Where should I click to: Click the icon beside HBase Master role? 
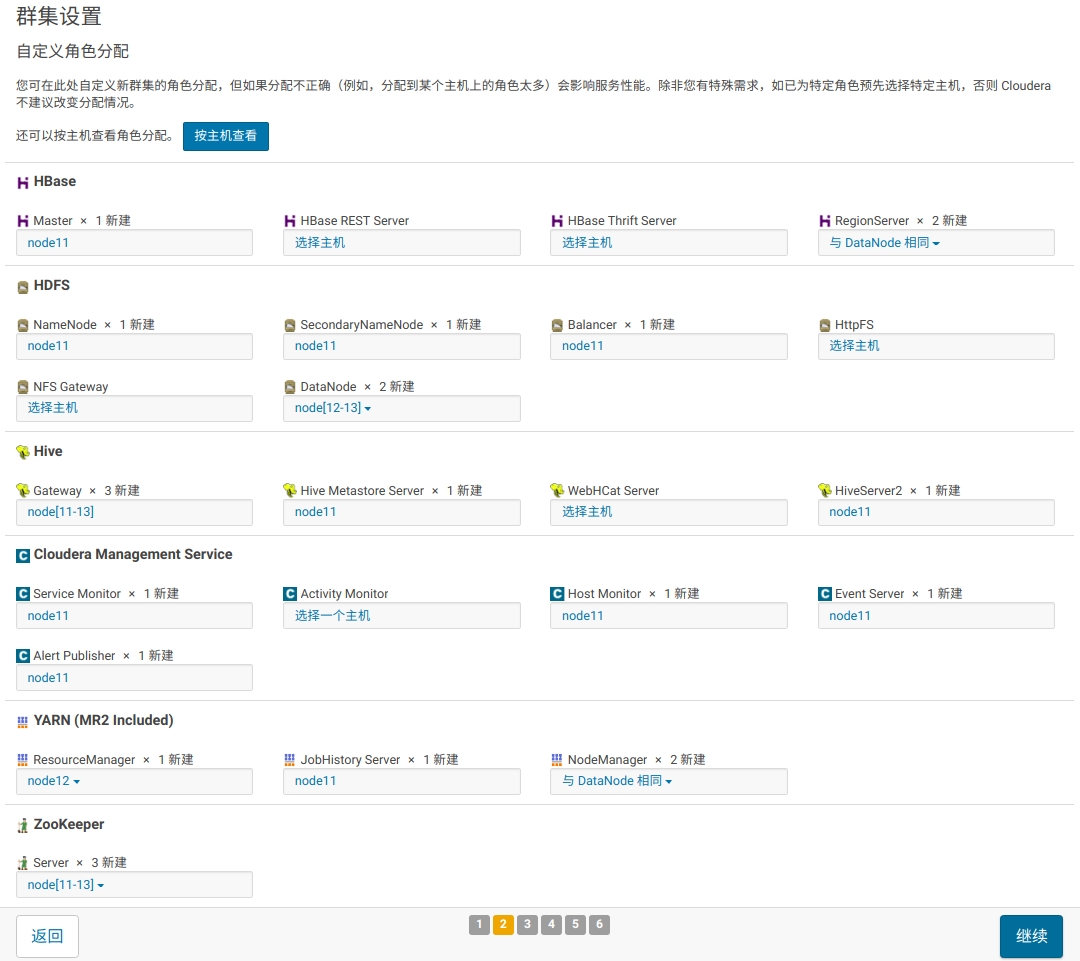23,221
